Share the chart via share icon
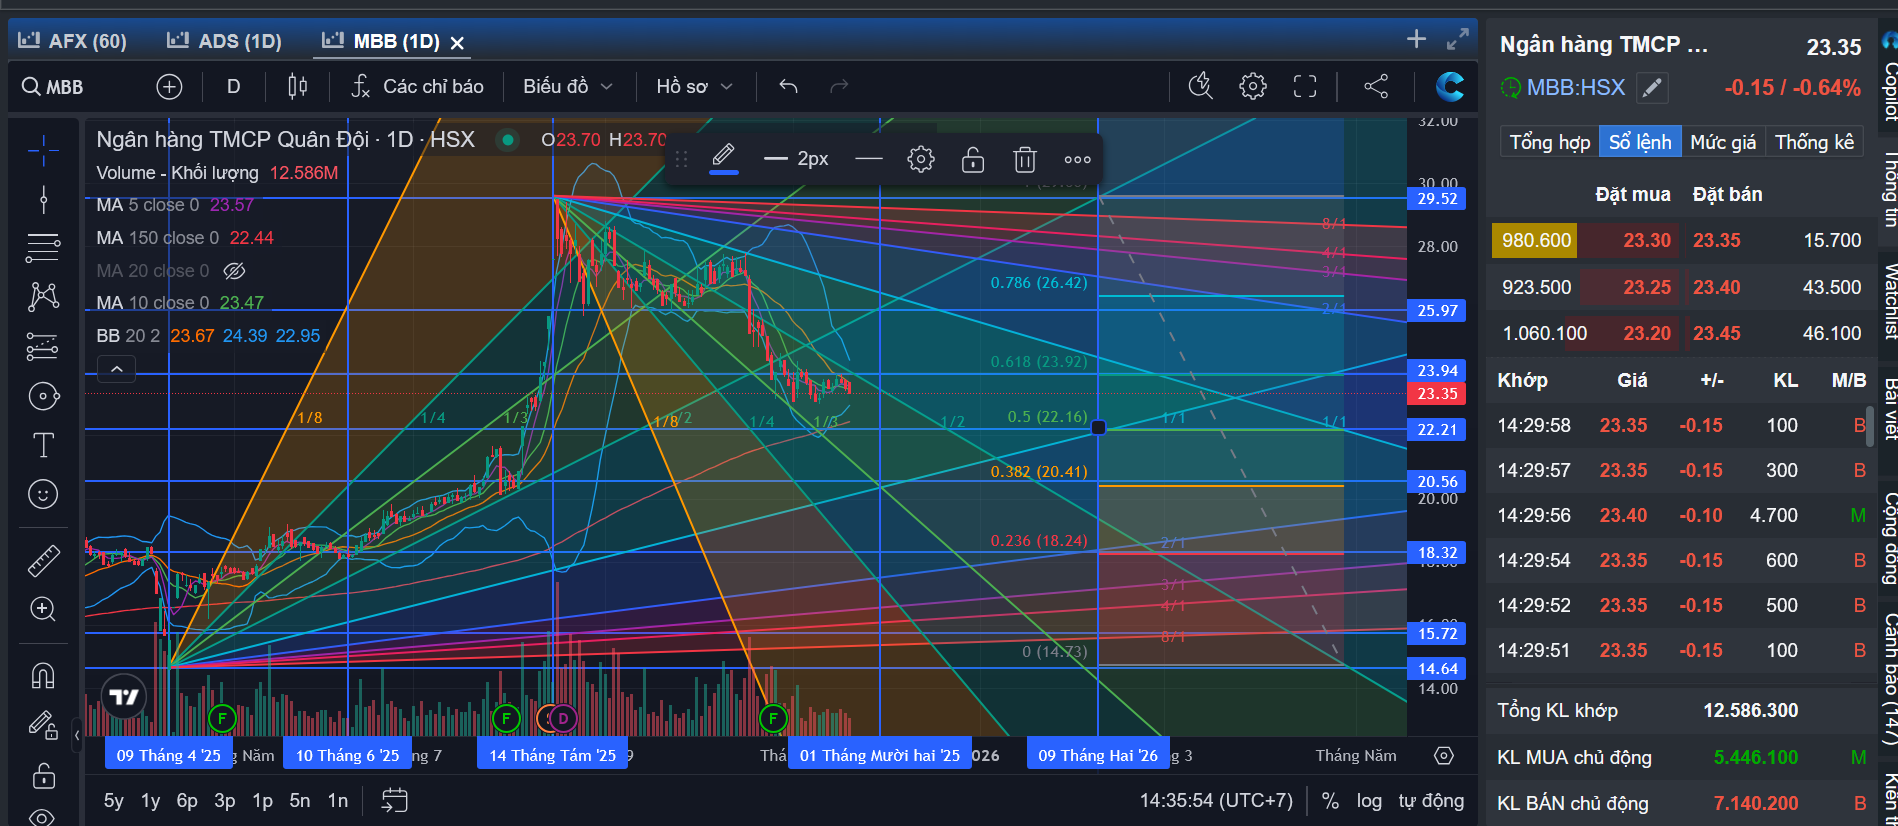Image resolution: width=1898 pixels, height=826 pixels. tap(1376, 87)
